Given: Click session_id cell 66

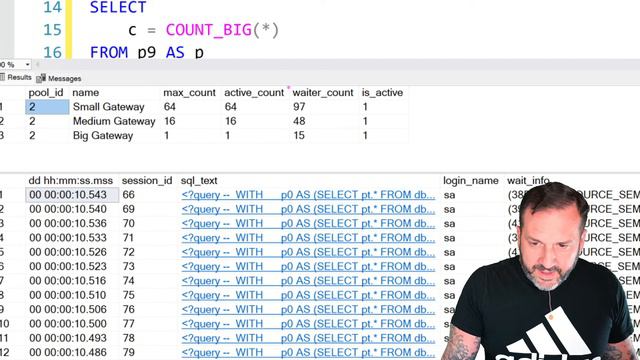Looking at the screenshot, I should pyautogui.click(x=128, y=195).
